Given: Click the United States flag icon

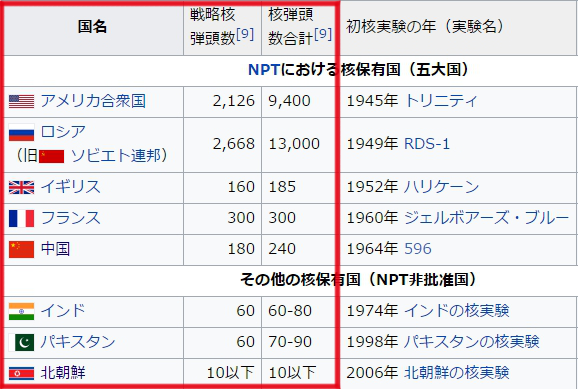Looking at the screenshot, I should 21,101.
